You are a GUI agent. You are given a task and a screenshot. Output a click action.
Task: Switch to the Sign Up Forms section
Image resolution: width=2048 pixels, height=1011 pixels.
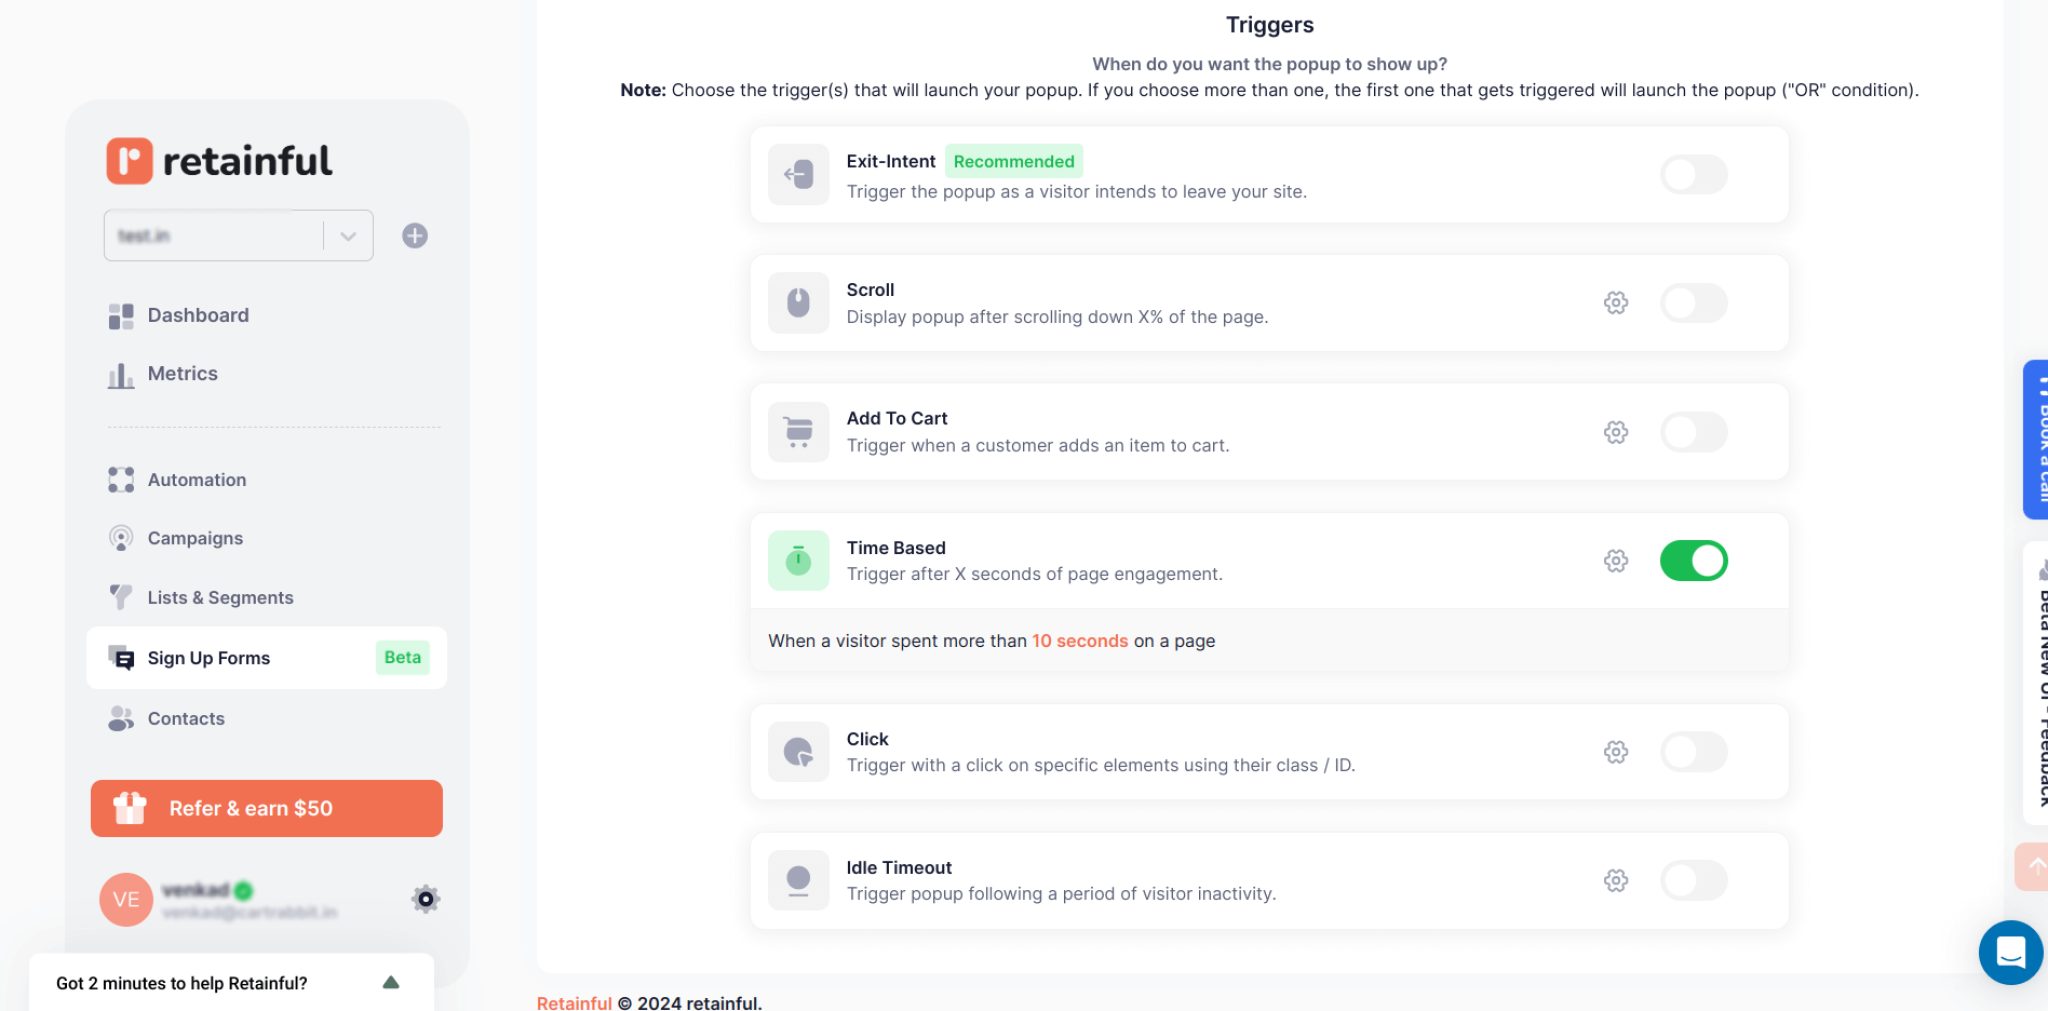(x=208, y=657)
